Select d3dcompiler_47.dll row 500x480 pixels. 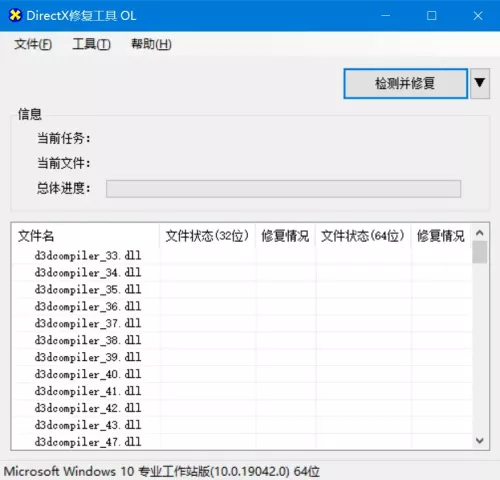tap(242, 442)
